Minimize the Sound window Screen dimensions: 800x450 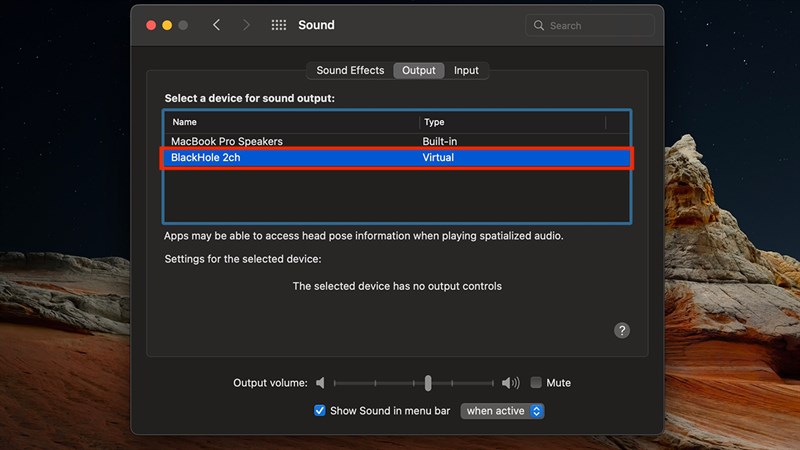pos(167,25)
